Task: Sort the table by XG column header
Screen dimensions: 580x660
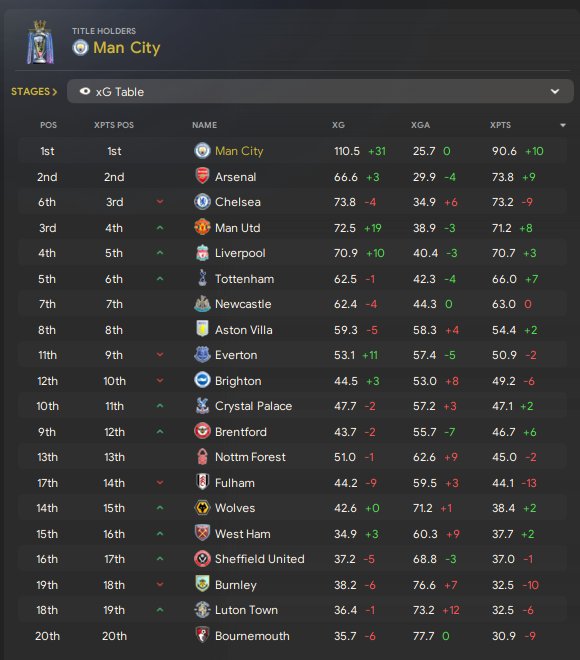Action: point(338,125)
